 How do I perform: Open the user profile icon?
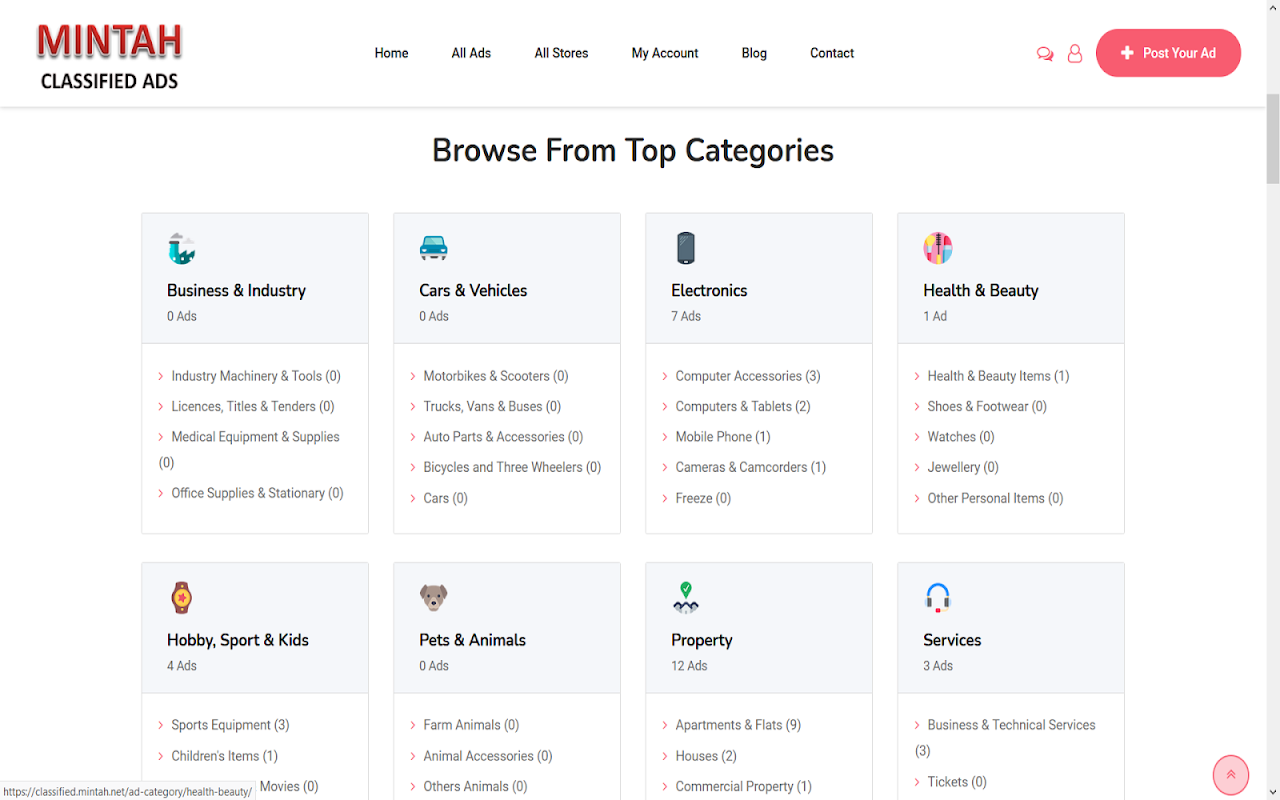[1075, 54]
